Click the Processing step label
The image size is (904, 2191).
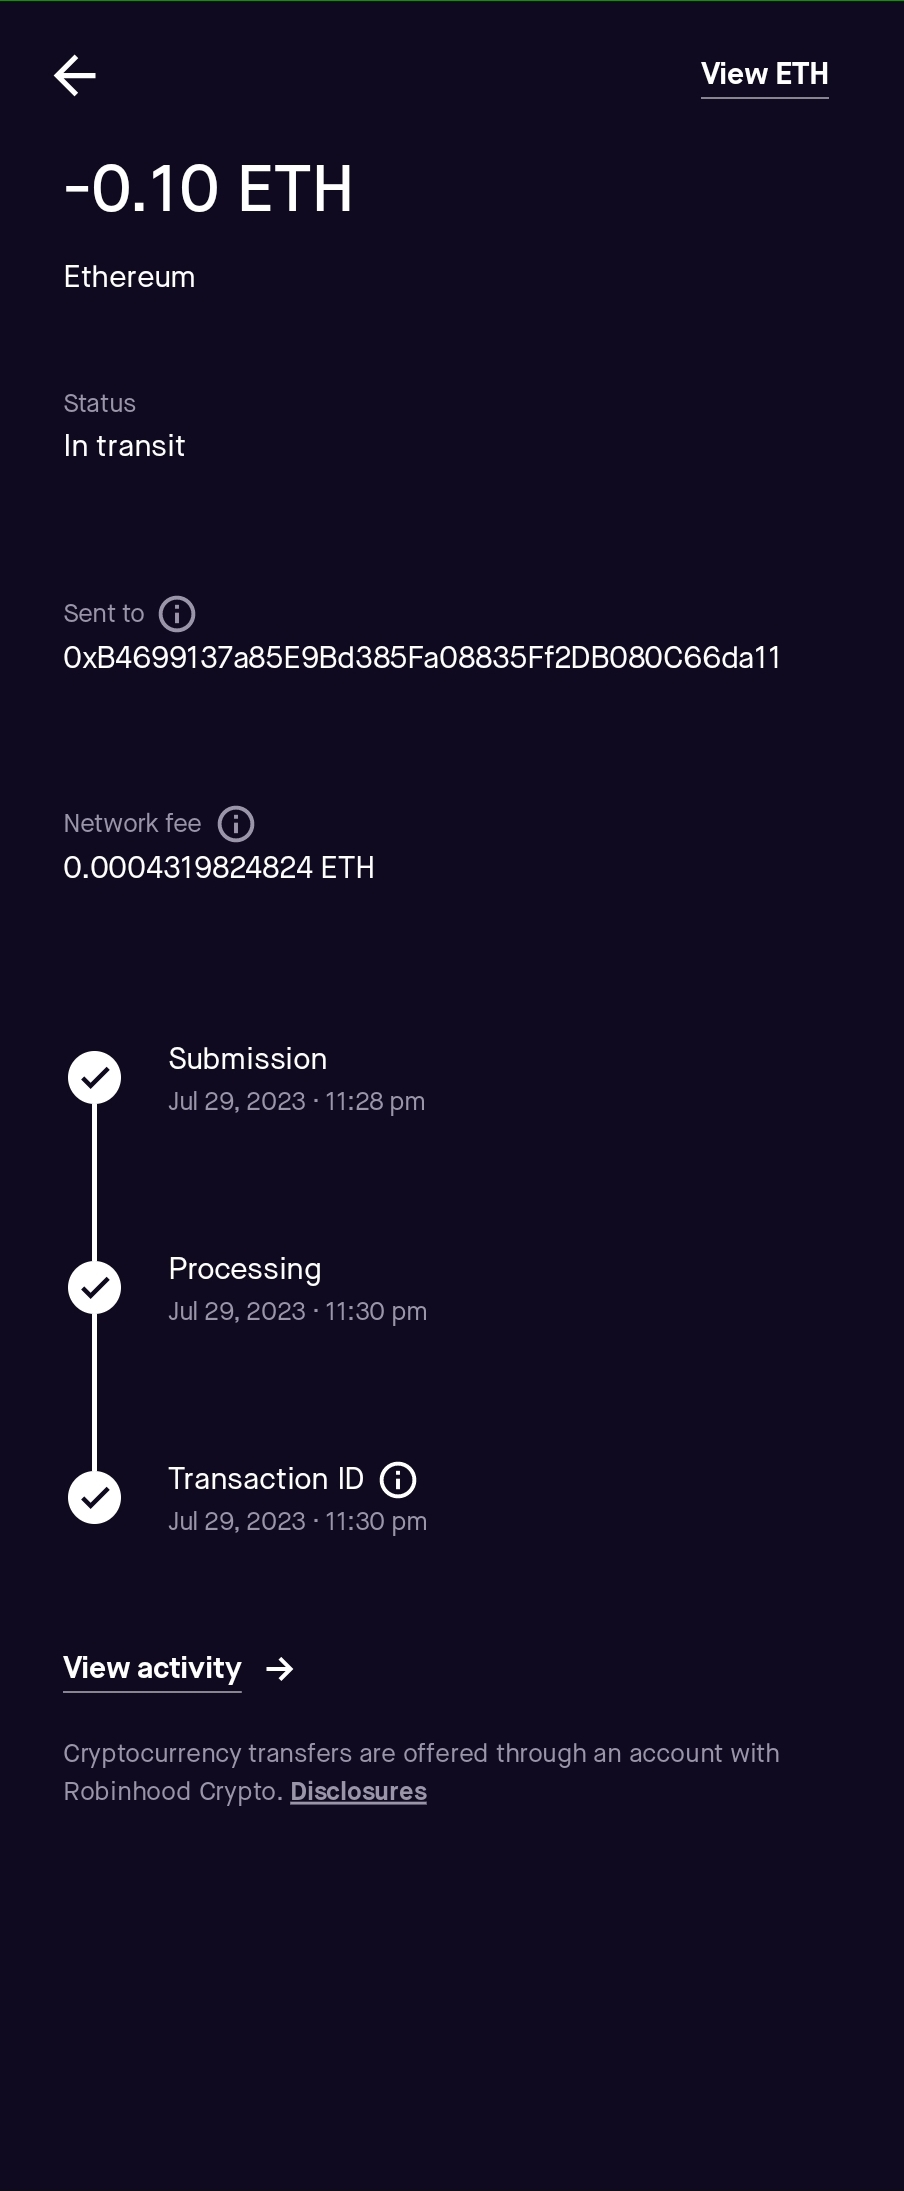(x=244, y=1269)
